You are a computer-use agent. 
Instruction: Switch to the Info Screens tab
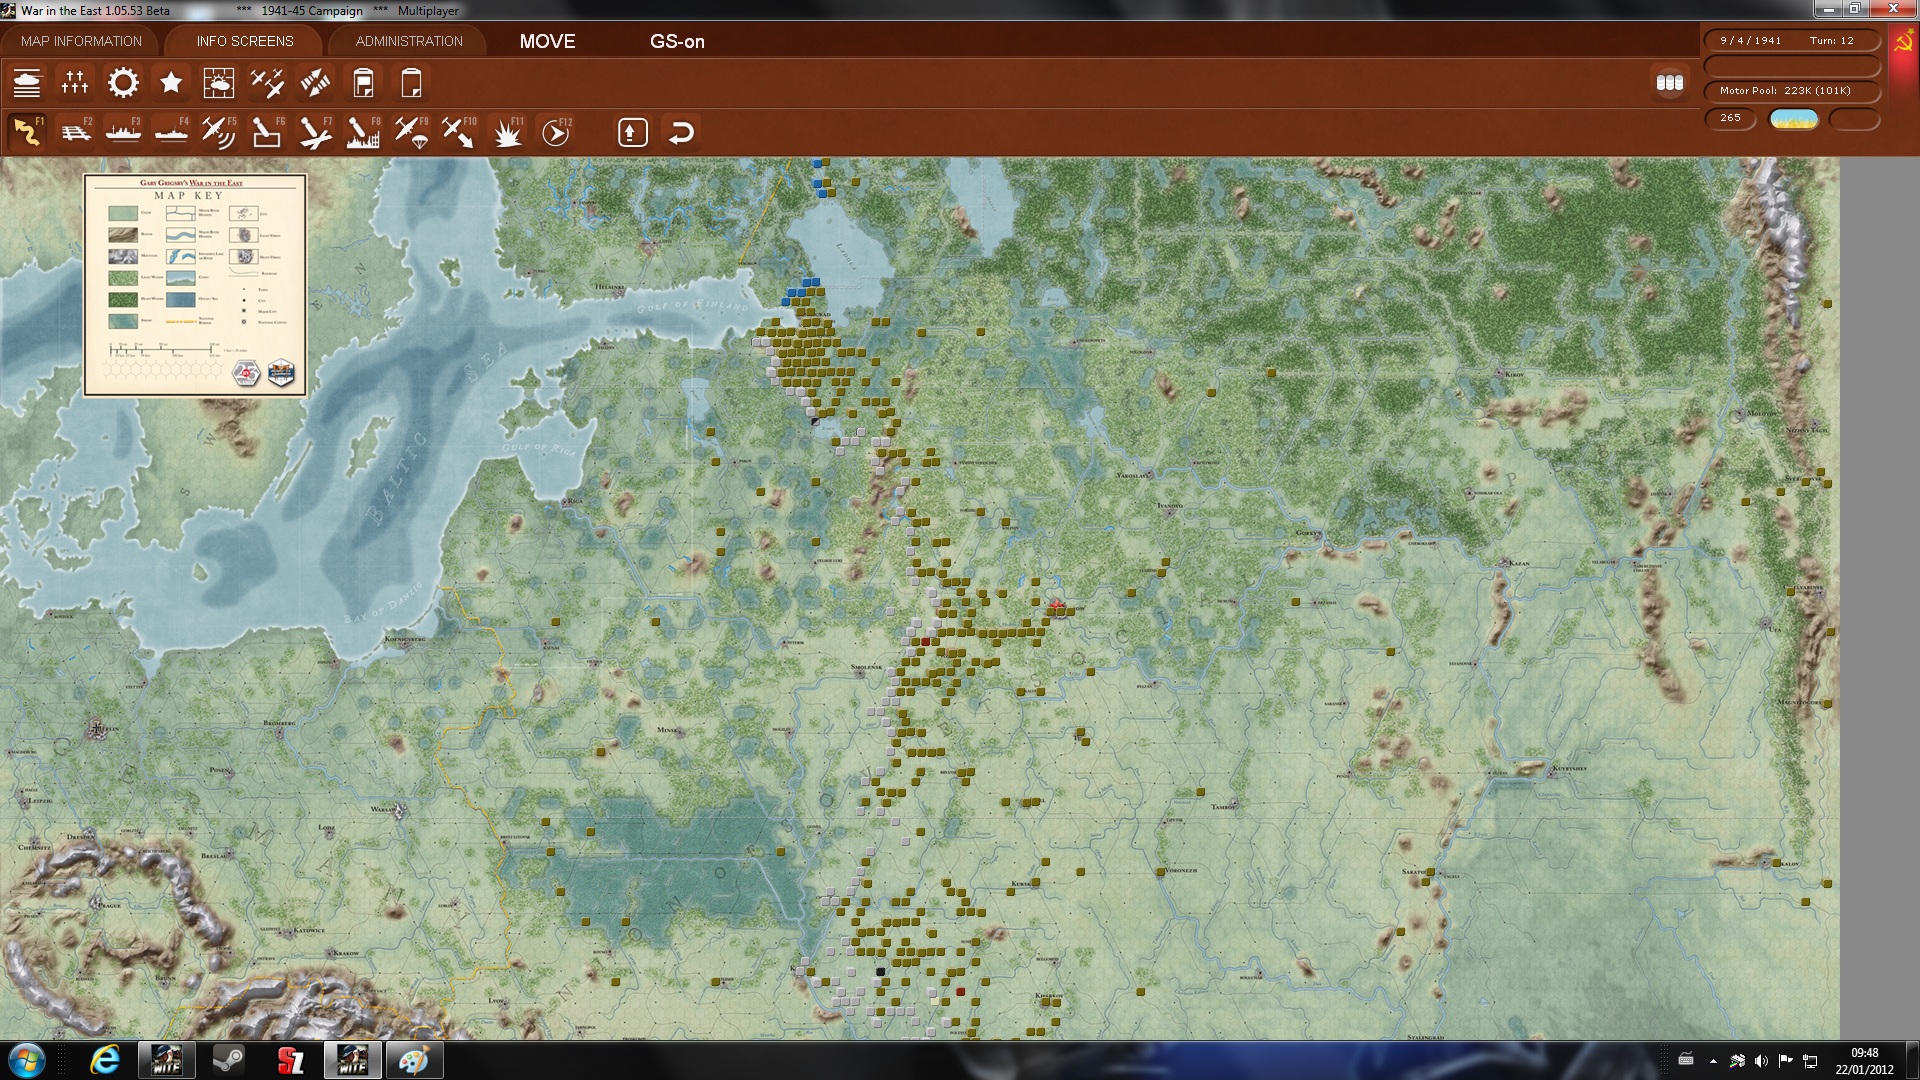(x=245, y=41)
